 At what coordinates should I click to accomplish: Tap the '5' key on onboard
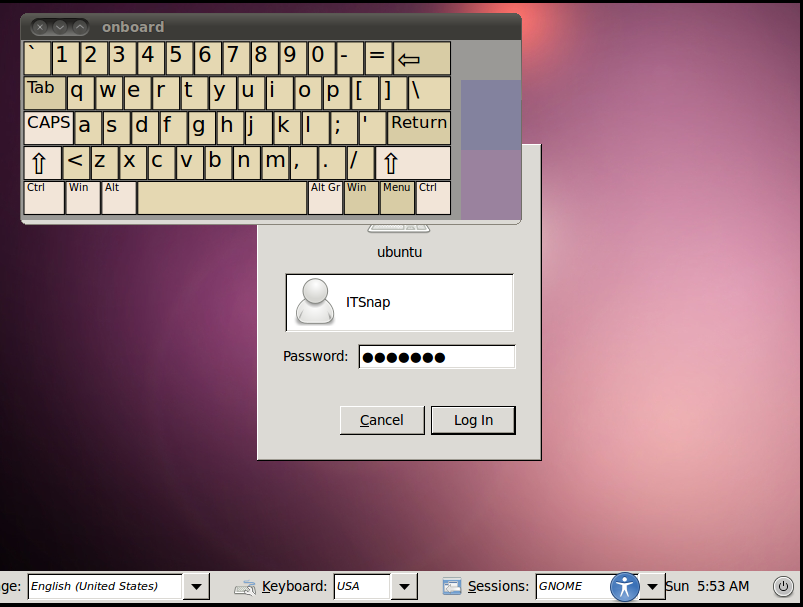[x=179, y=58]
